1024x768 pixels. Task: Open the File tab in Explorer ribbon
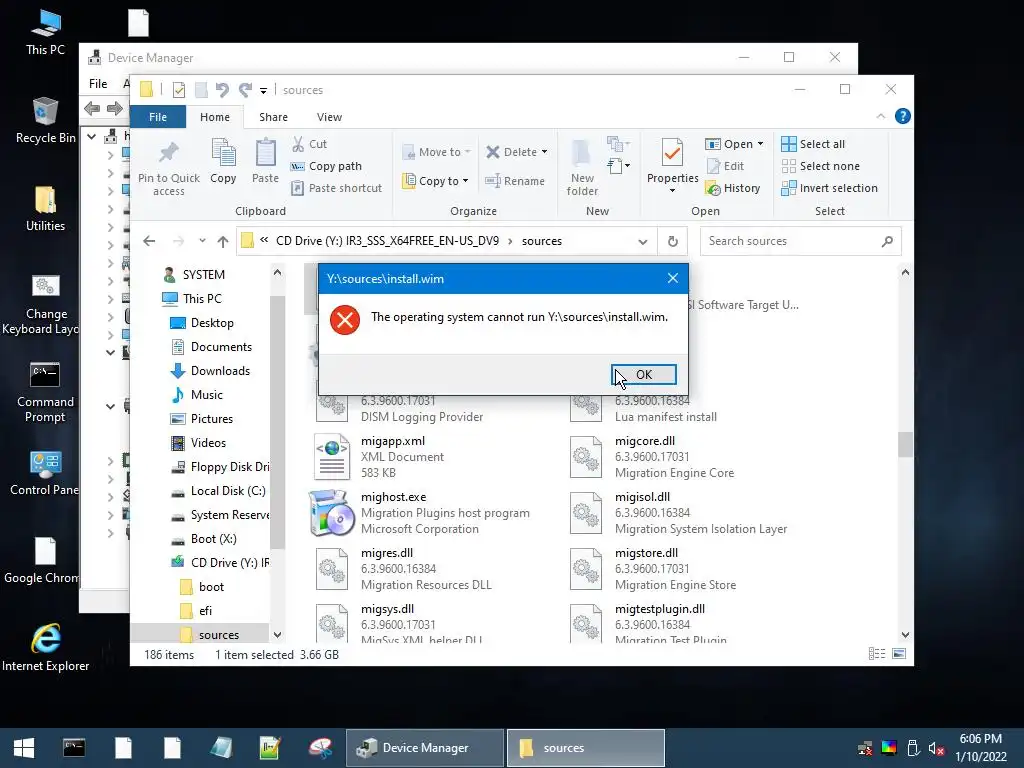(x=158, y=117)
